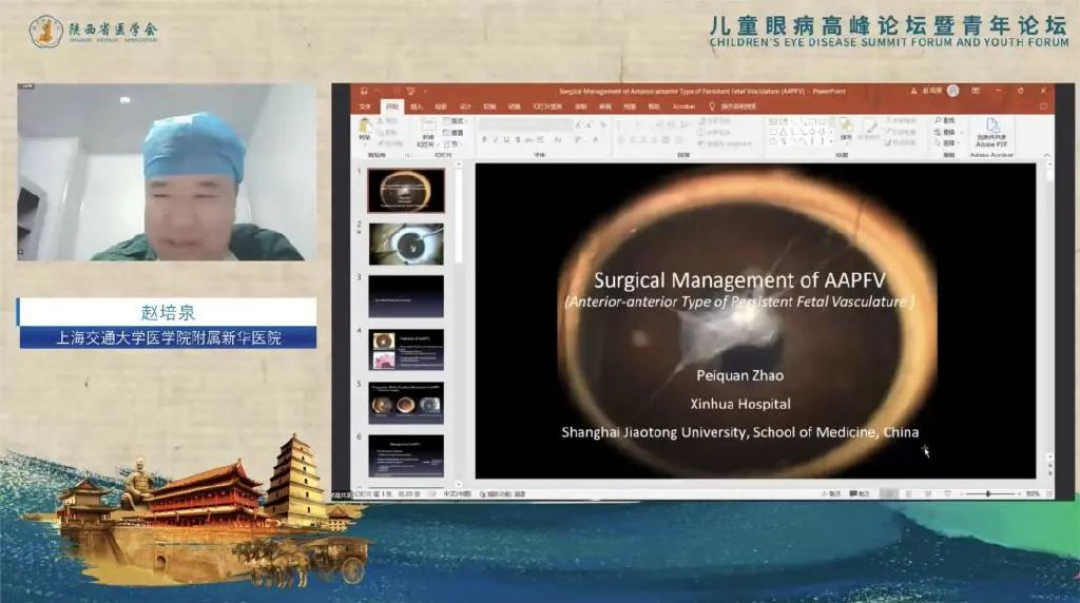Click the Tell Me search box

tap(738, 106)
